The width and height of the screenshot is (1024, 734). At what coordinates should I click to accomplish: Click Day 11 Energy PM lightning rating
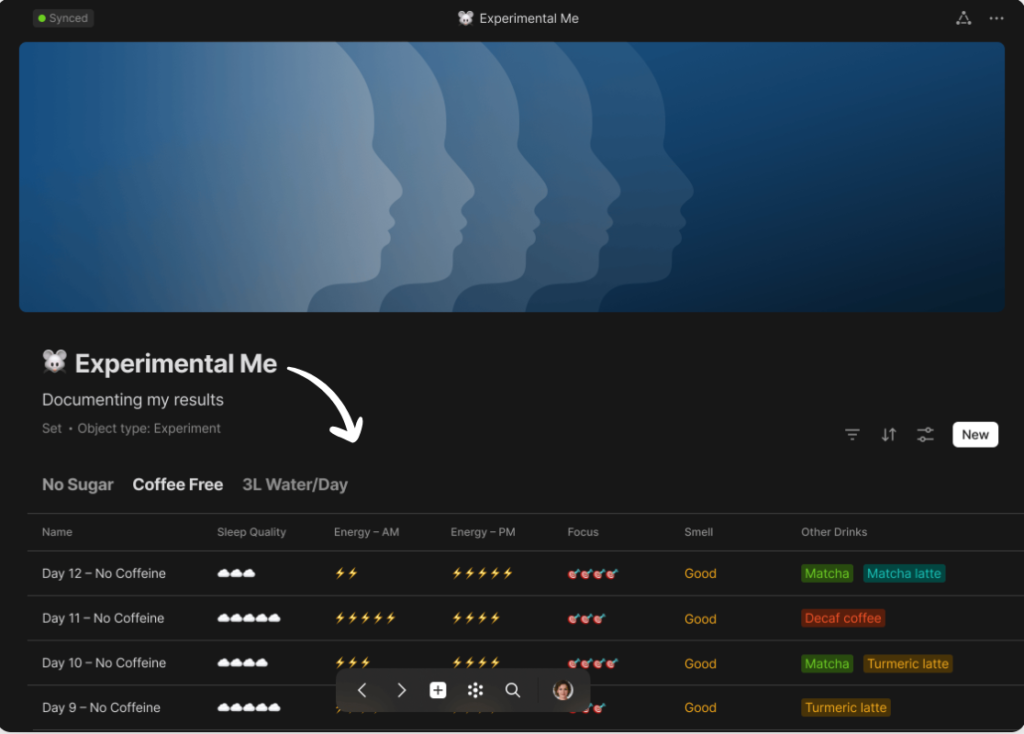tap(476, 618)
